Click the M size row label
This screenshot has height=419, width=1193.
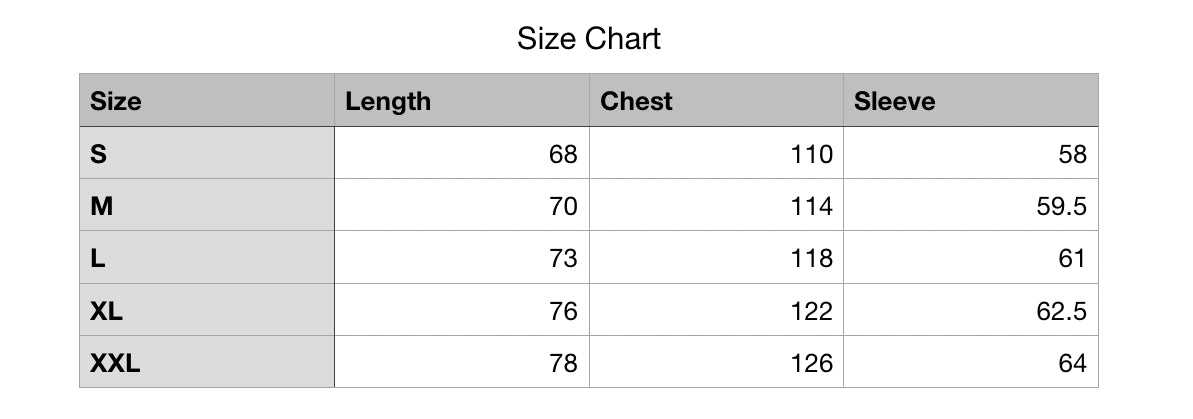[101, 206]
